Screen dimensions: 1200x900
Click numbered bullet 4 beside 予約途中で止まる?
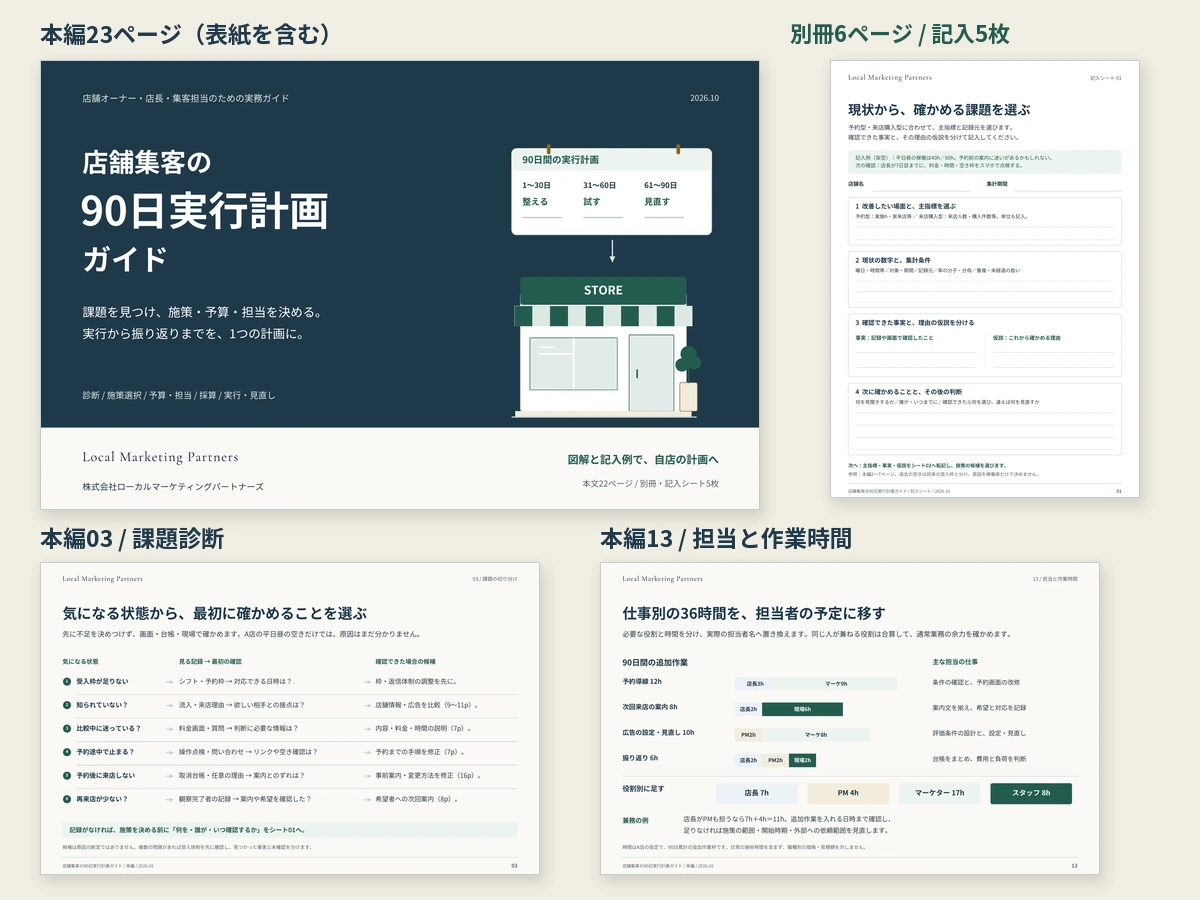67,751
